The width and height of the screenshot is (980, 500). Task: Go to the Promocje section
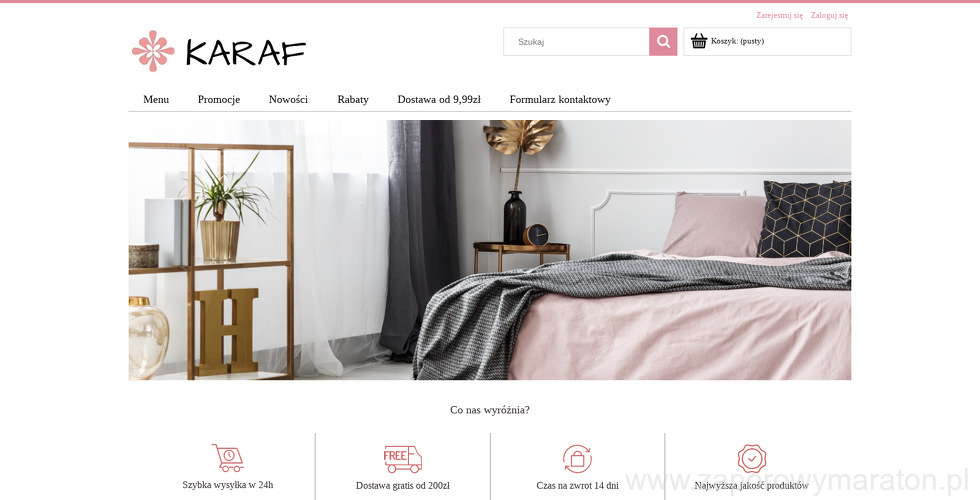[219, 99]
